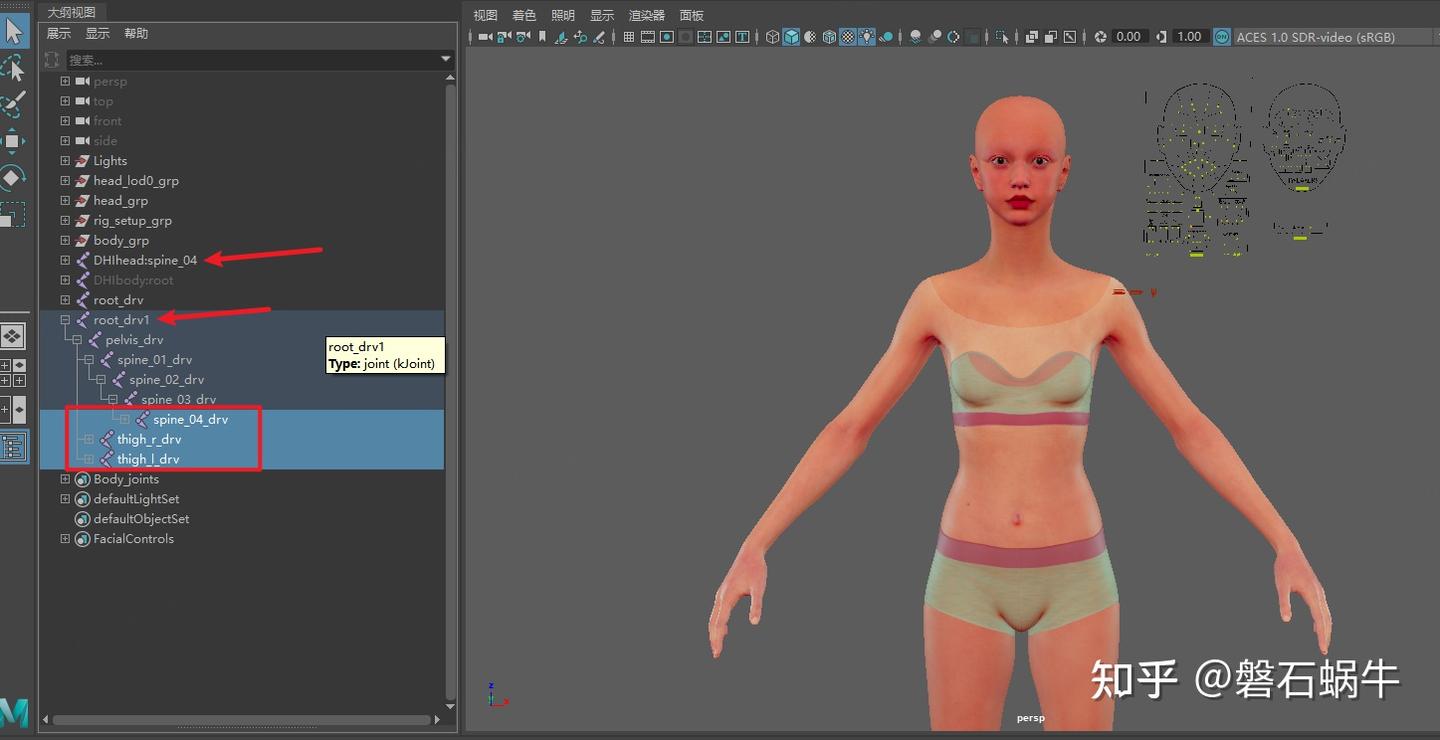Screen dimensions: 1440x740
Task: Choose the Paint Selection brush tool
Action: pyautogui.click(x=13, y=103)
